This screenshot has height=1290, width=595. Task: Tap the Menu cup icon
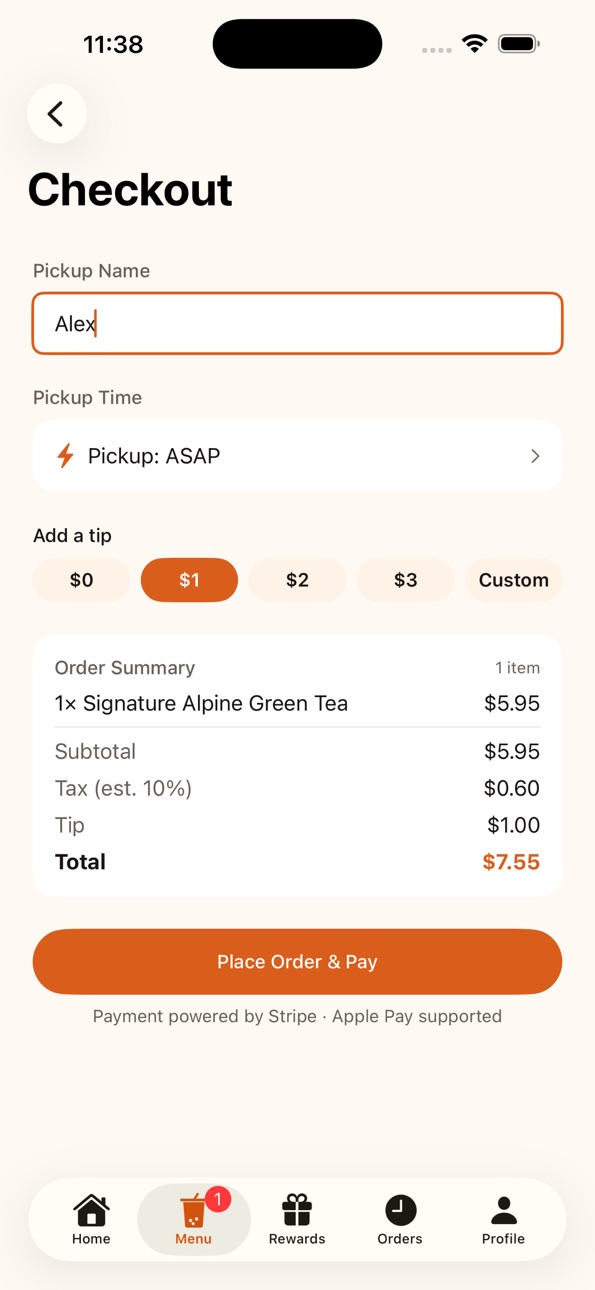193,1211
